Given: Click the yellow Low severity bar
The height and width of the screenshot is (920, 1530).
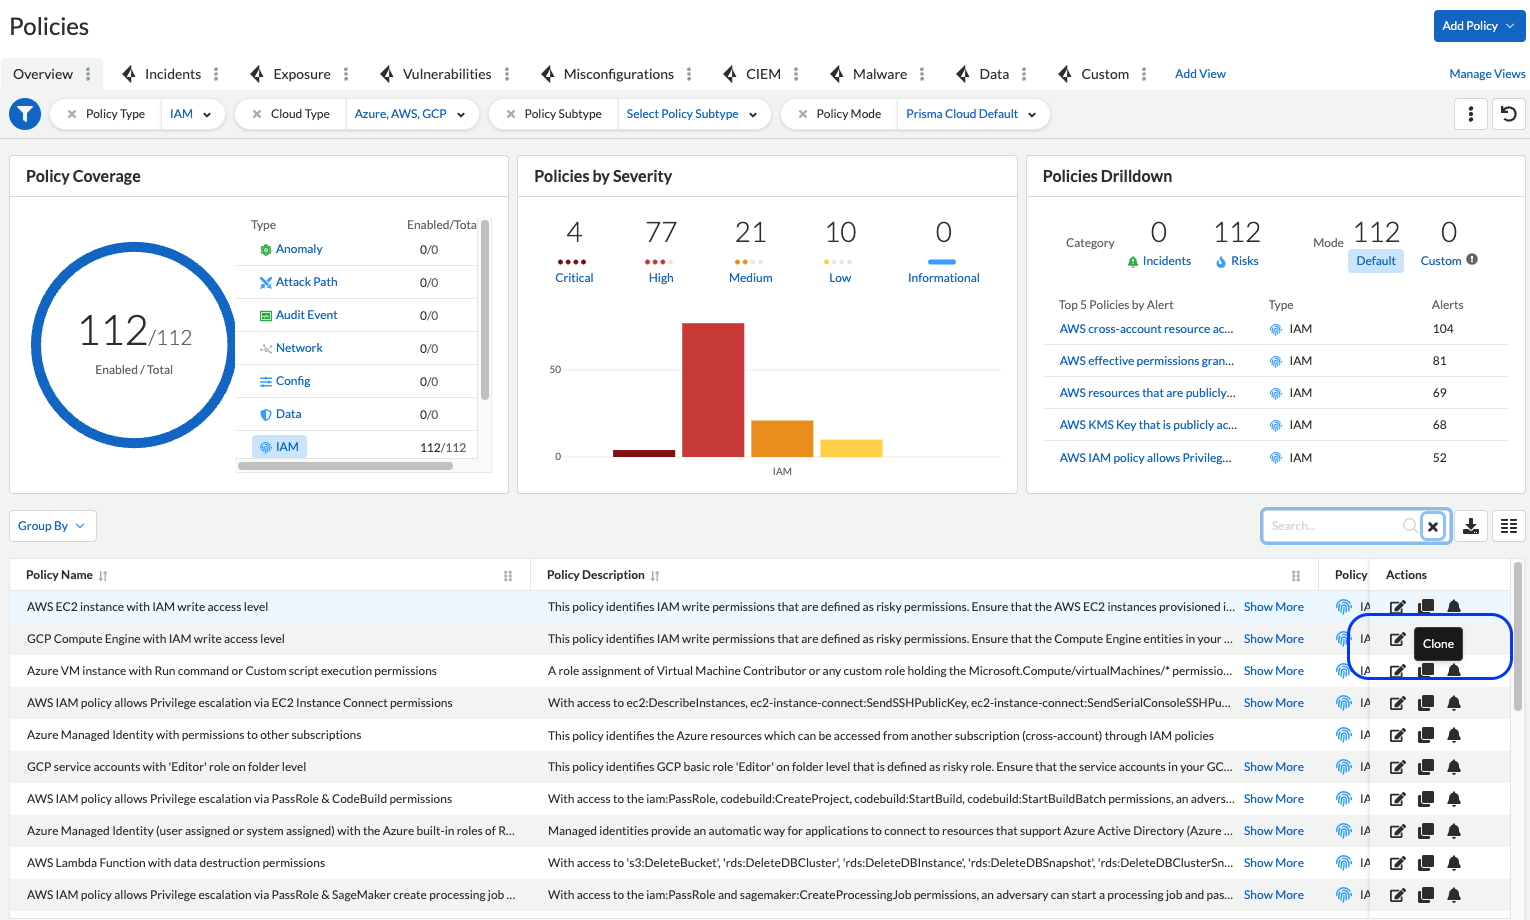Looking at the screenshot, I should pyautogui.click(x=851, y=448).
